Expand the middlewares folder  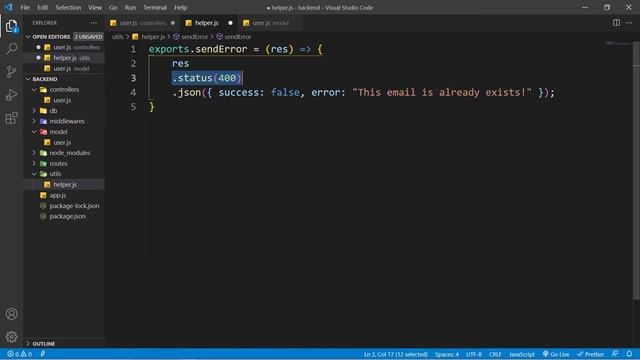point(64,121)
